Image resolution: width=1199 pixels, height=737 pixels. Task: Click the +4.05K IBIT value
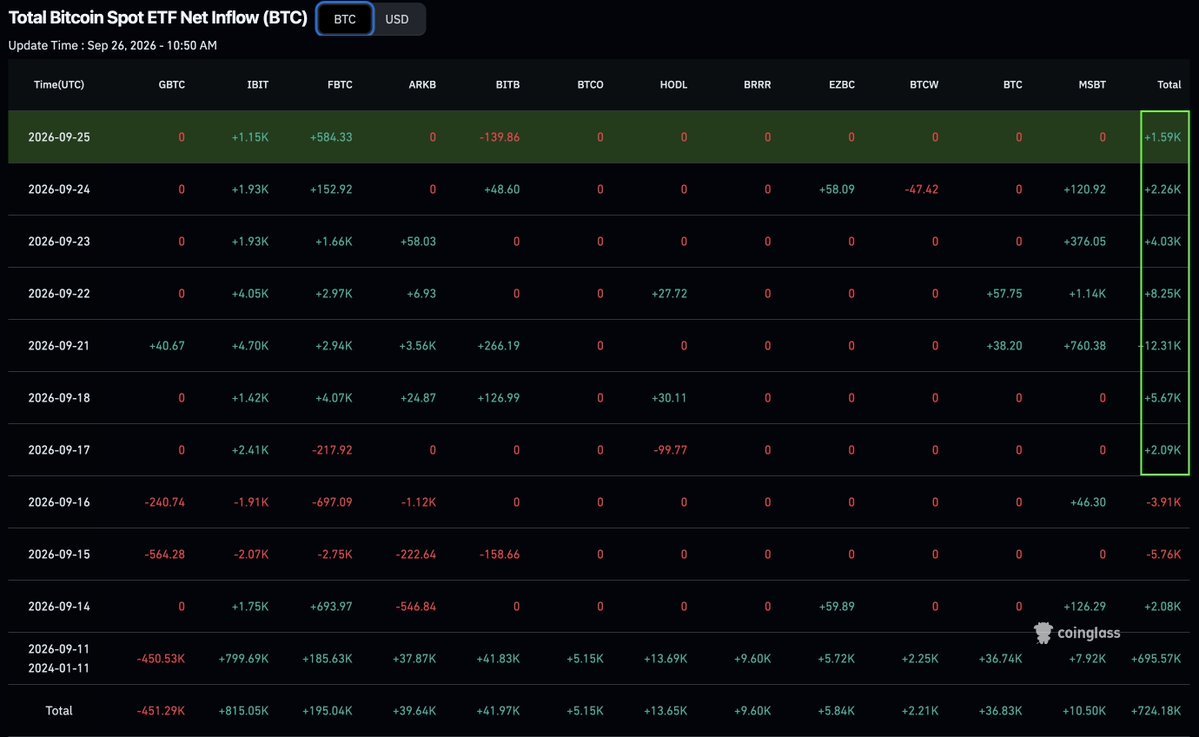pos(250,294)
